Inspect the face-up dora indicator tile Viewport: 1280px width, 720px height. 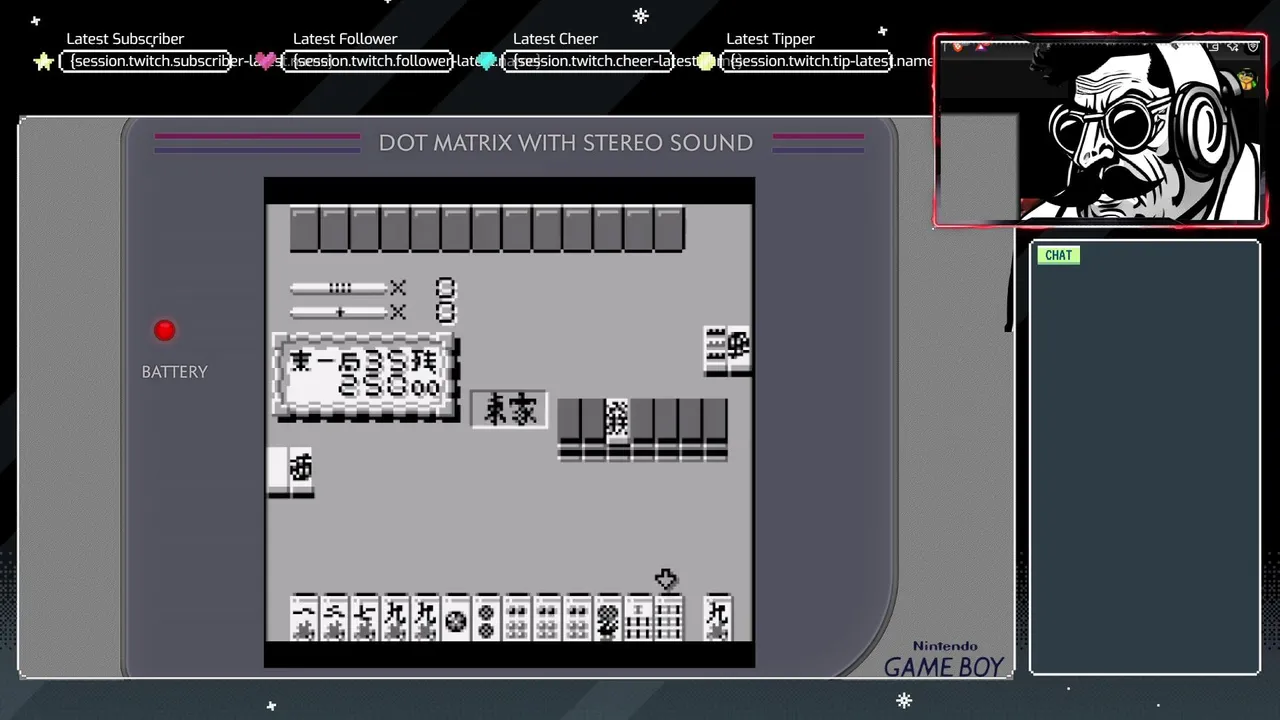coord(618,420)
